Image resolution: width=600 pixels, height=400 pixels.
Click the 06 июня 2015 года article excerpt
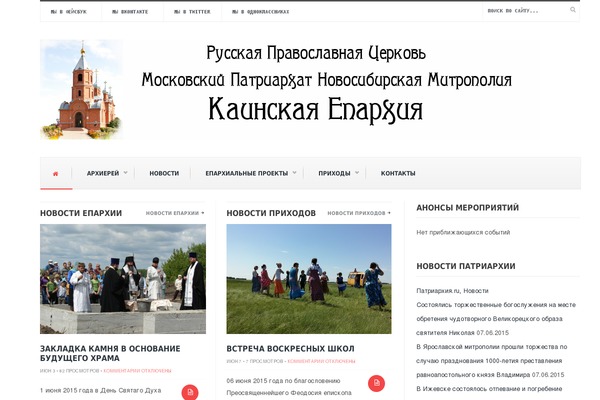point(289,387)
